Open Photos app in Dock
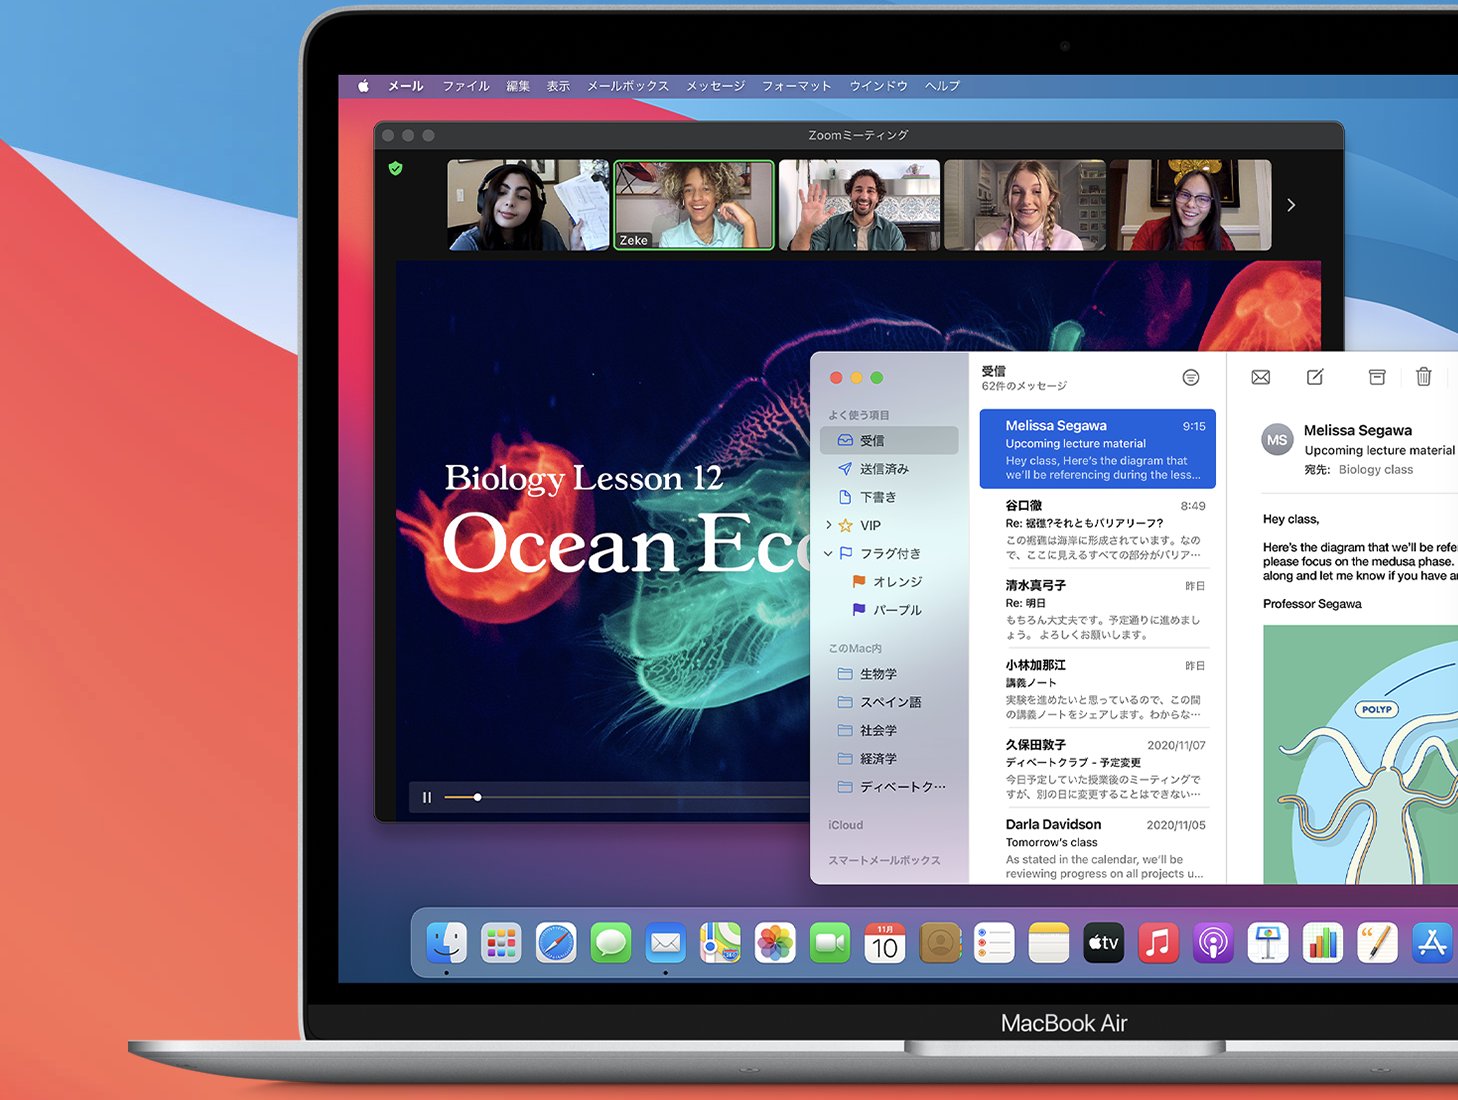This screenshot has width=1458, height=1100. click(775, 942)
